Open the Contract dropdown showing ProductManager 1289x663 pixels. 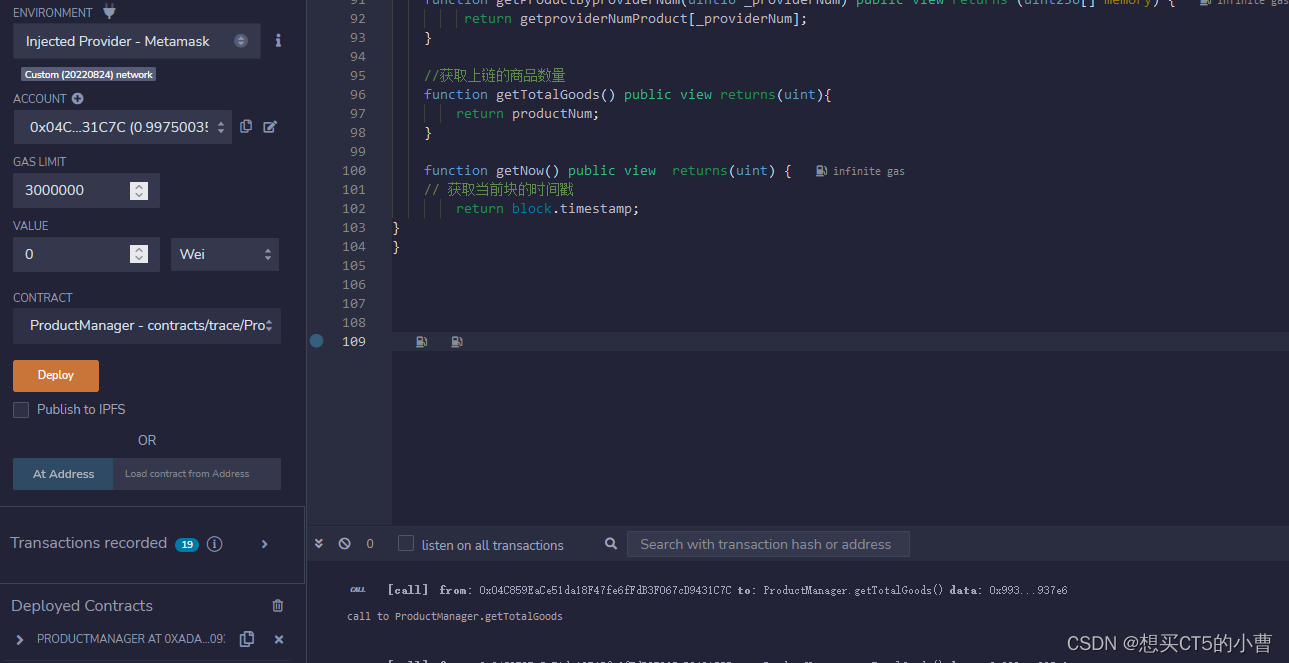pyautogui.click(x=146, y=326)
